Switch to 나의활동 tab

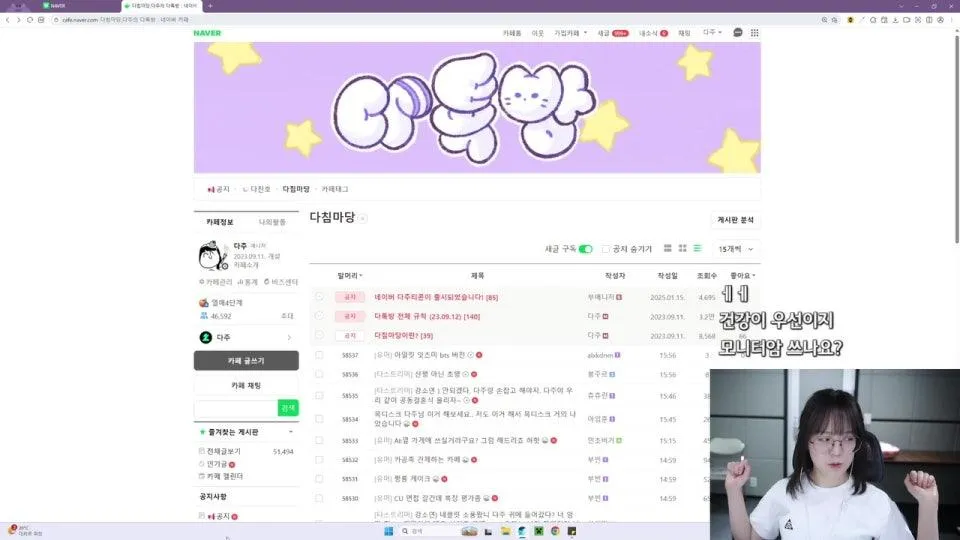tap(272, 222)
